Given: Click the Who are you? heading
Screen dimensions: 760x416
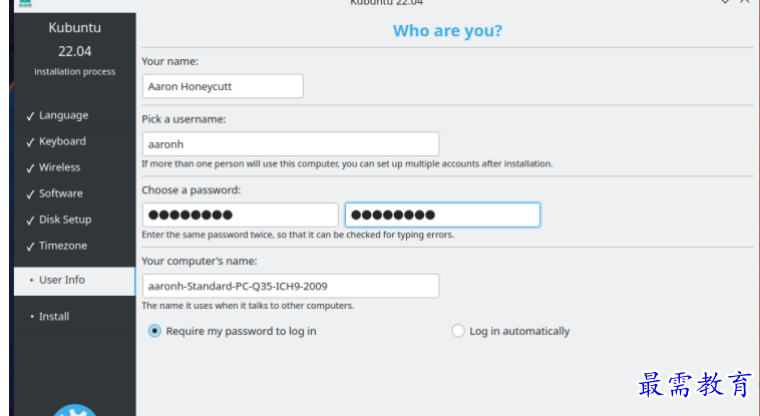Looking at the screenshot, I should [x=447, y=31].
